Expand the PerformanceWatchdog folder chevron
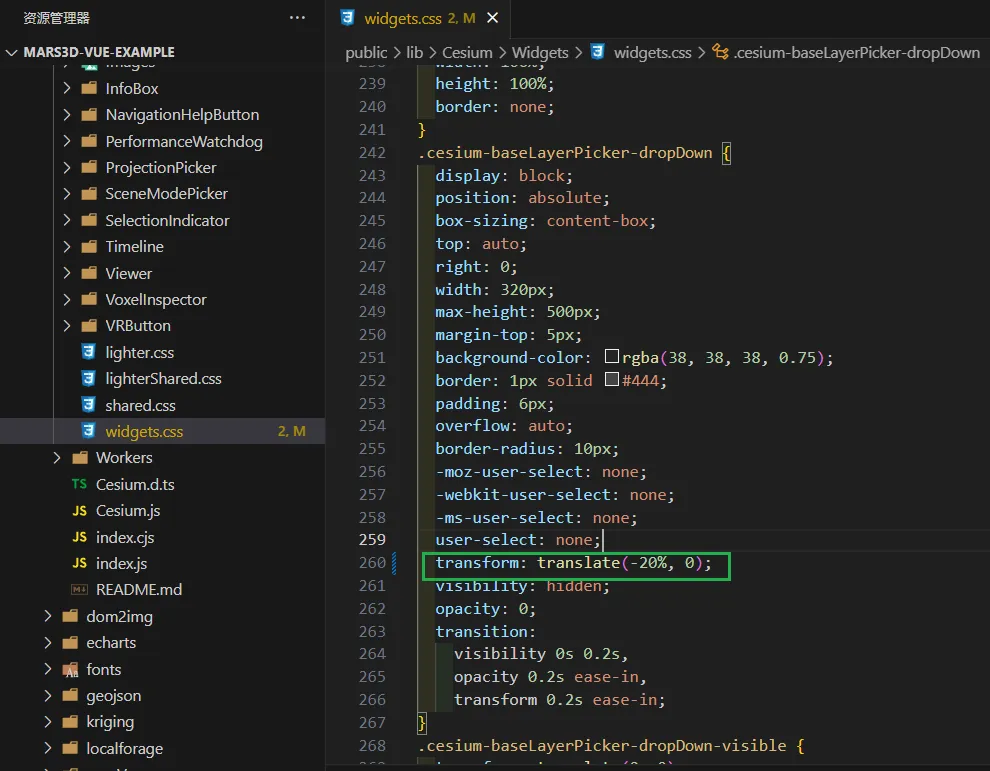Image resolution: width=990 pixels, height=771 pixels. [67, 141]
